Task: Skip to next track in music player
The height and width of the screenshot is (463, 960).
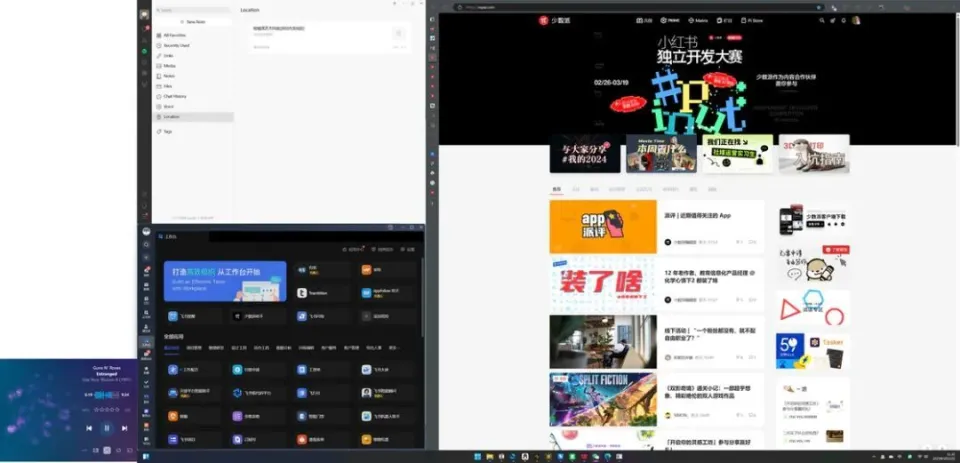Action: (x=124, y=428)
